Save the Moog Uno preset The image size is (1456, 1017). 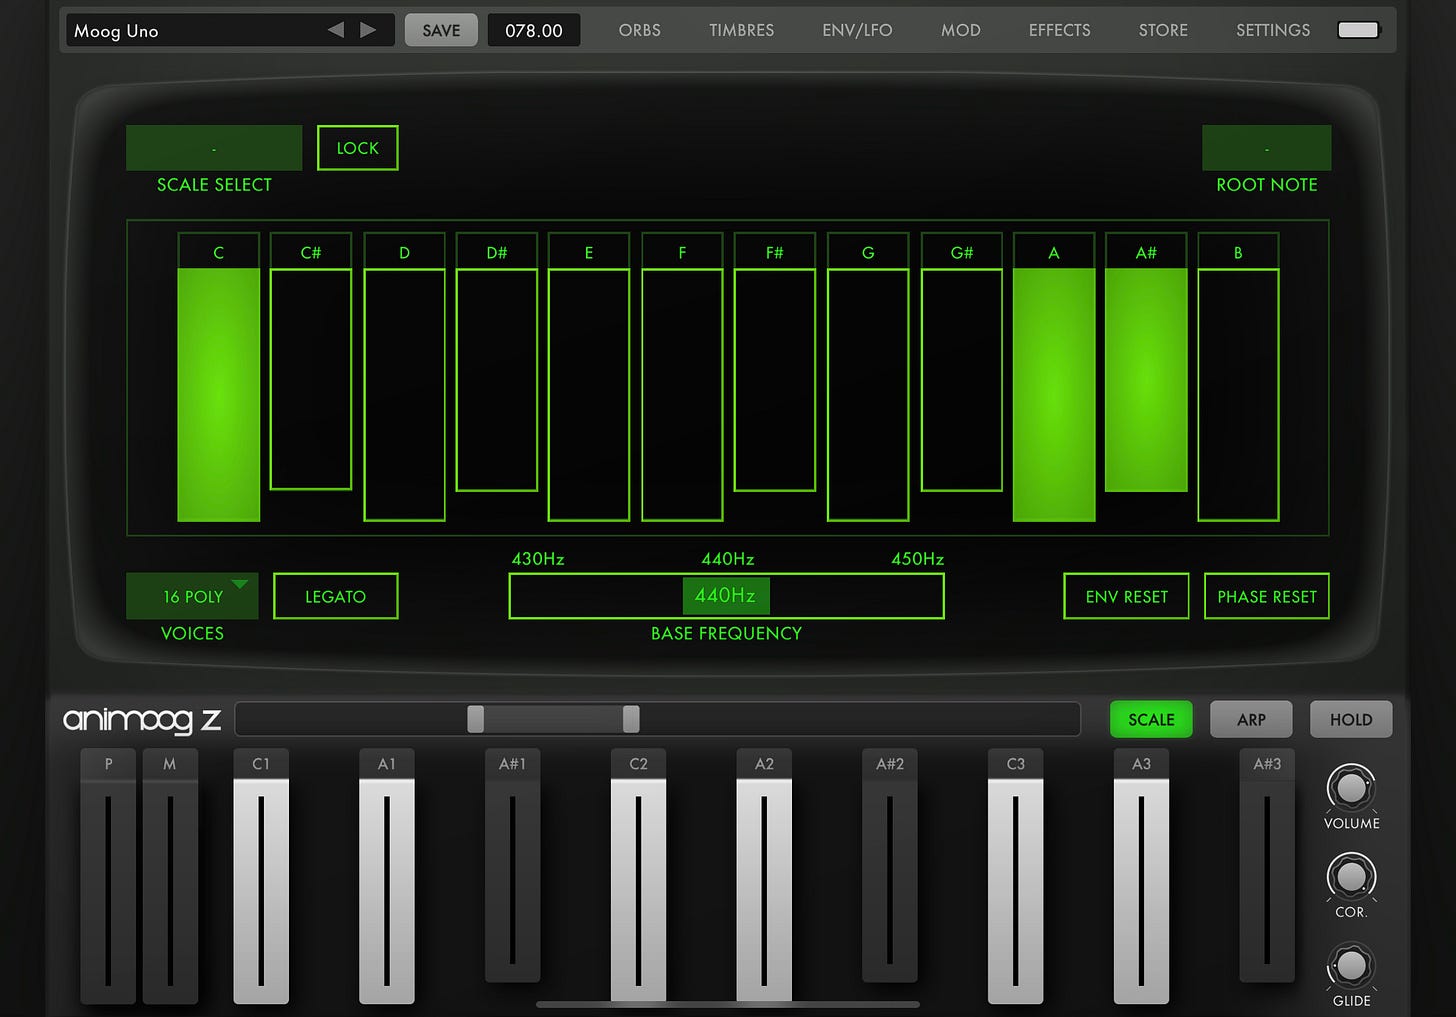click(x=441, y=30)
